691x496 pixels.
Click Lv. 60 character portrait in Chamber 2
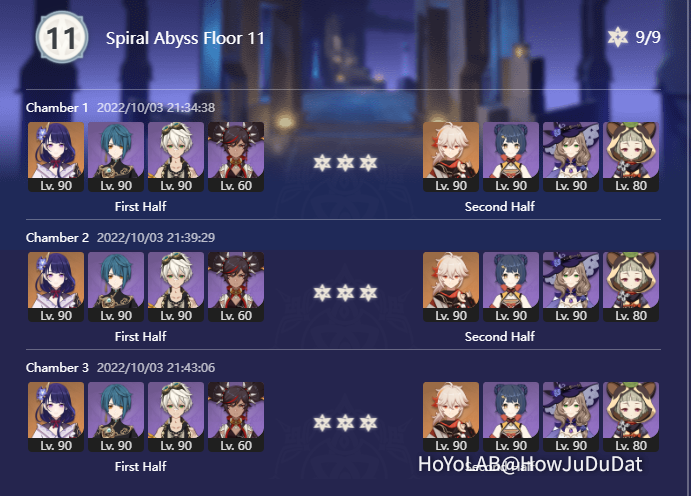[236, 287]
